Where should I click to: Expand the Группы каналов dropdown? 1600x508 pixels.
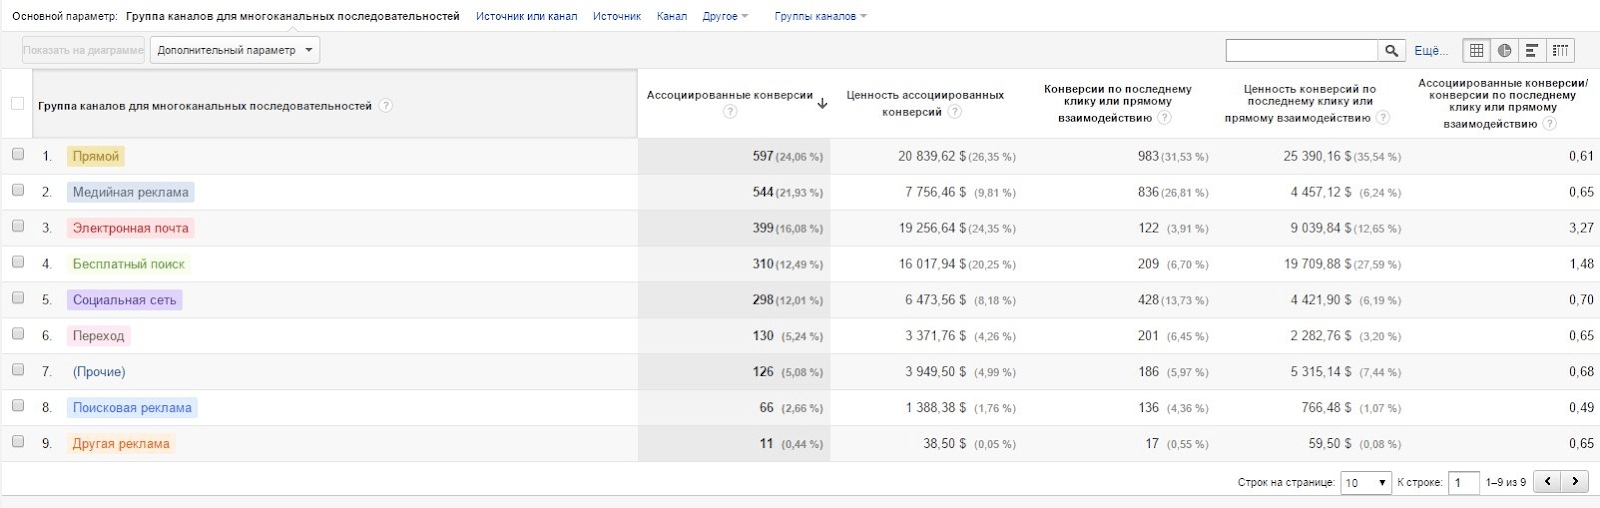820,16
